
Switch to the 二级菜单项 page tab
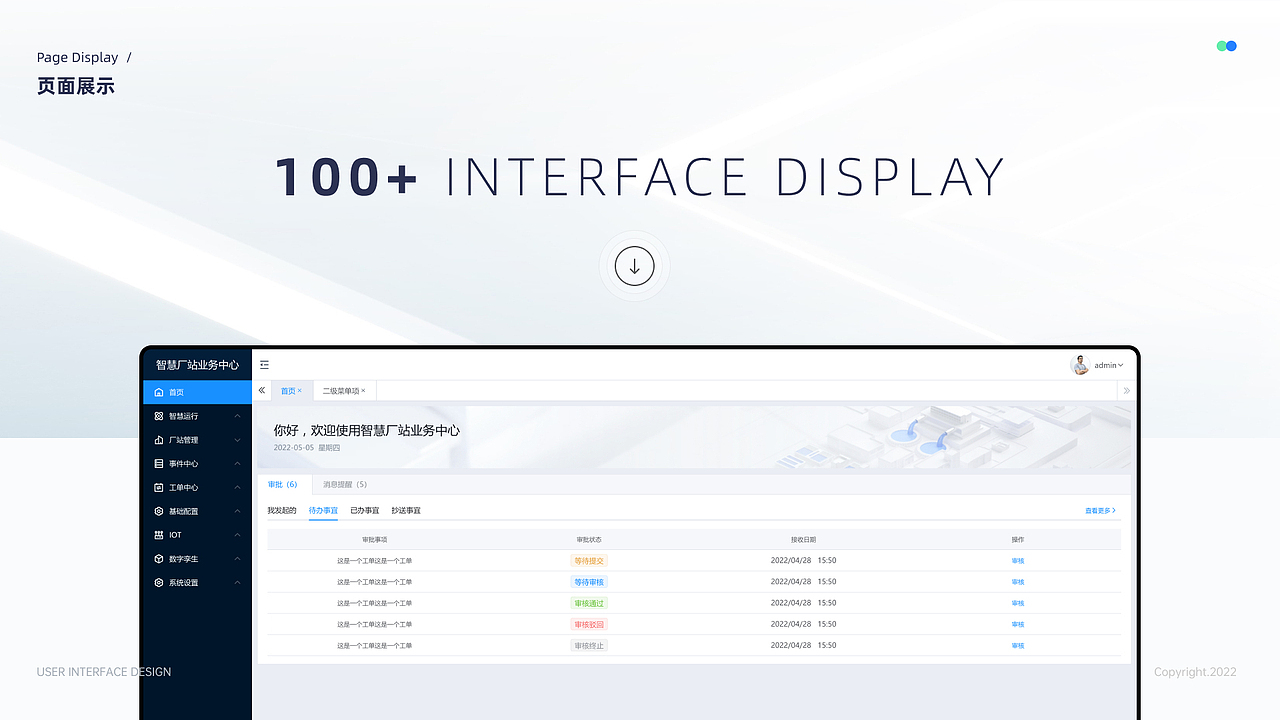pyautogui.click(x=344, y=391)
